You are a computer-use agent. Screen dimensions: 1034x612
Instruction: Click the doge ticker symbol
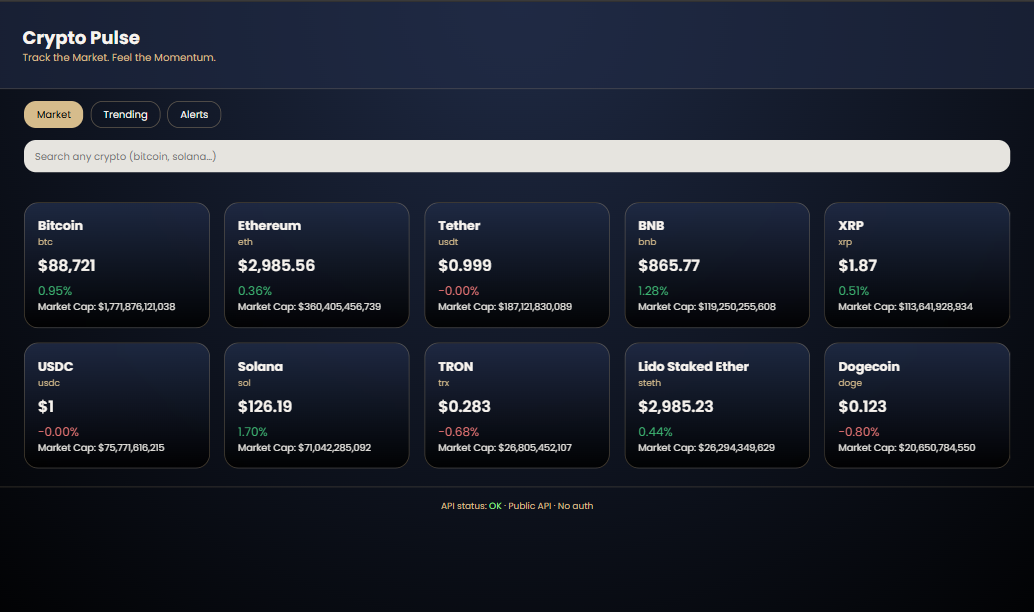(x=850, y=383)
